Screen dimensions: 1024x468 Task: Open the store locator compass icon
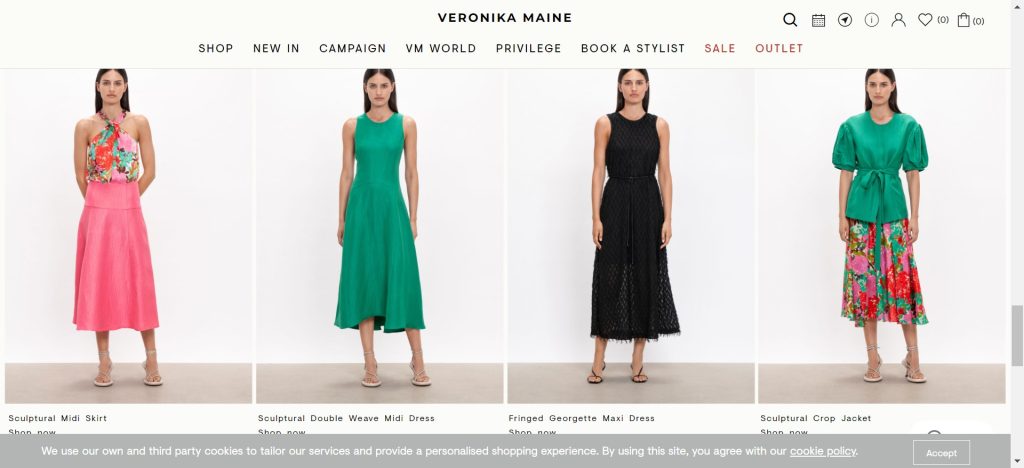pyautogui.click(x=845, y=20)
